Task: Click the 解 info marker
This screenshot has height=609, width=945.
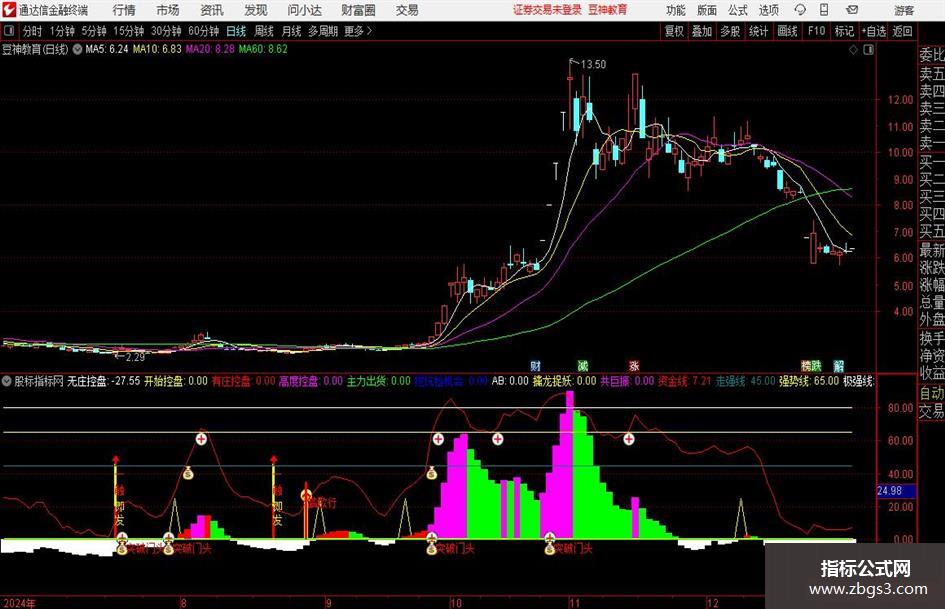Action: 839,365
